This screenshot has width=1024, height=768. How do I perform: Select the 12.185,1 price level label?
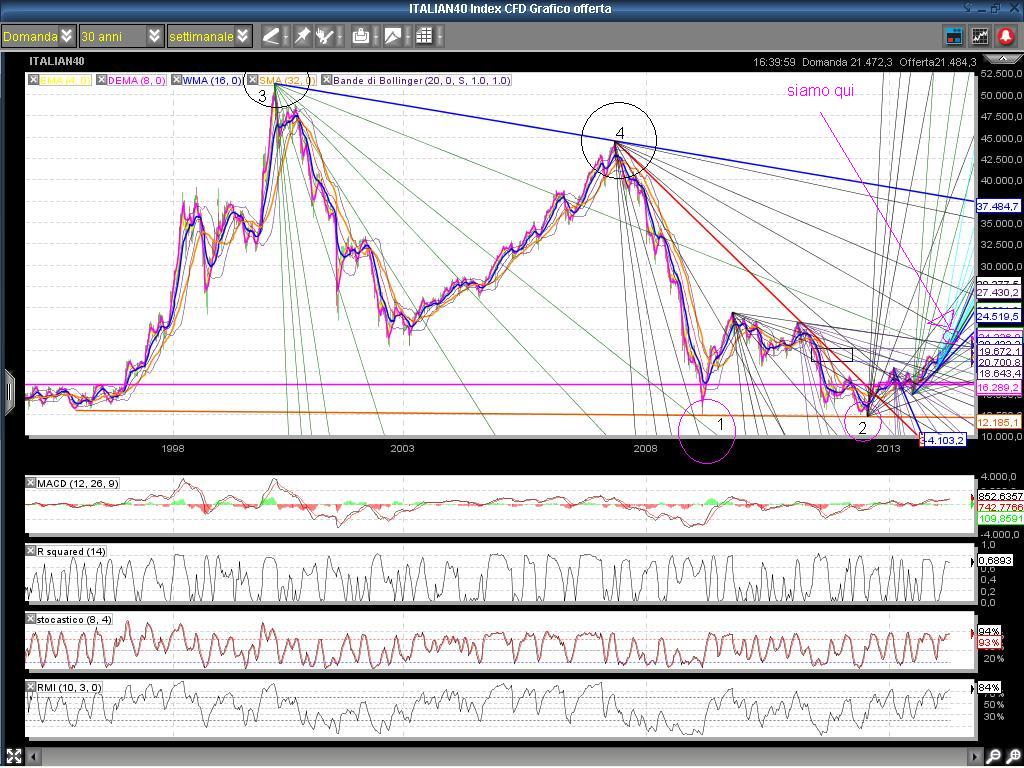(x=997, y=423)
